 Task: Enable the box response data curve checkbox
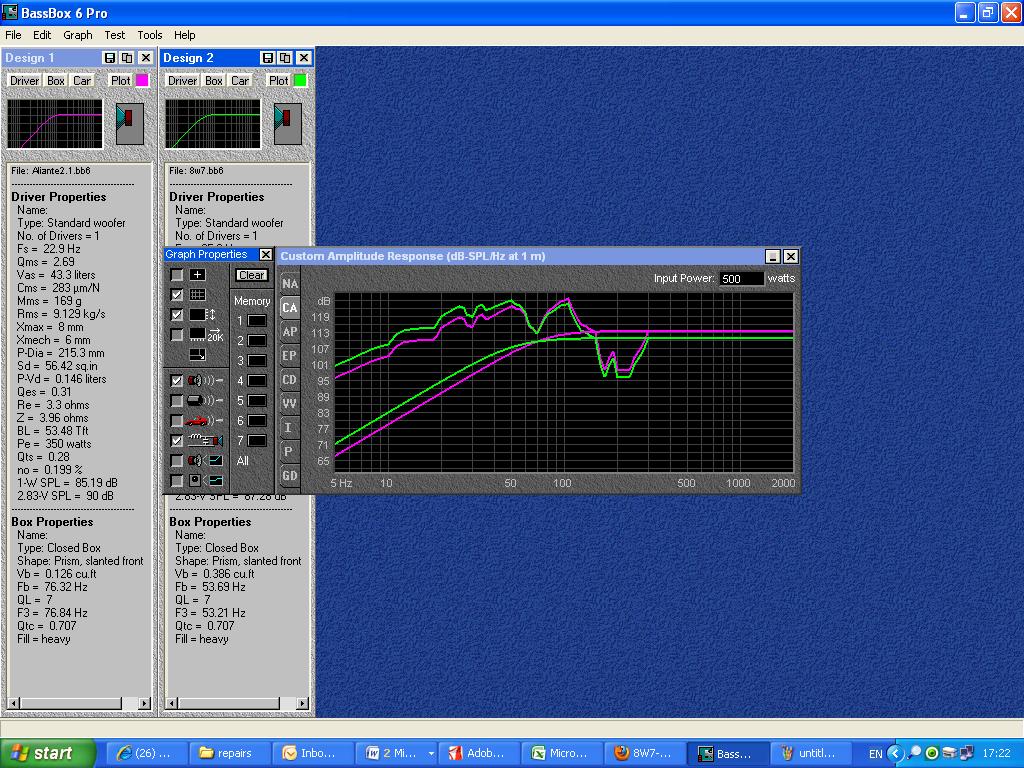coord(176,481)
